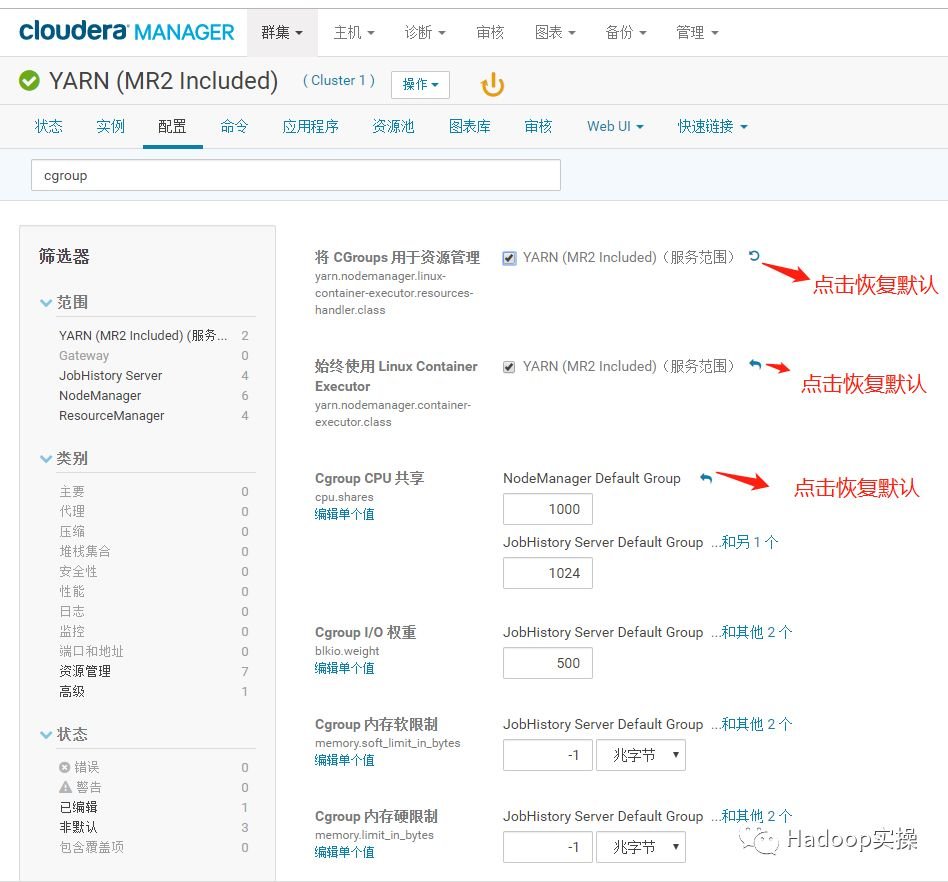The width and height of the screenshot is (948, 882).
Task: Click NodeManager CPU shares field showing 1000
Action: 548,509
